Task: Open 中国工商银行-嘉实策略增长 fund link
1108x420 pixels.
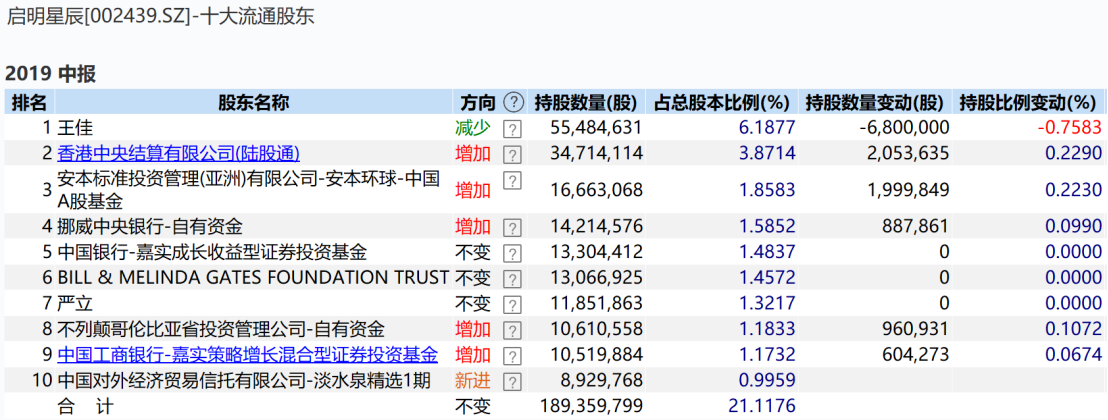Action: pyautogui.click(x=247, y=355)
